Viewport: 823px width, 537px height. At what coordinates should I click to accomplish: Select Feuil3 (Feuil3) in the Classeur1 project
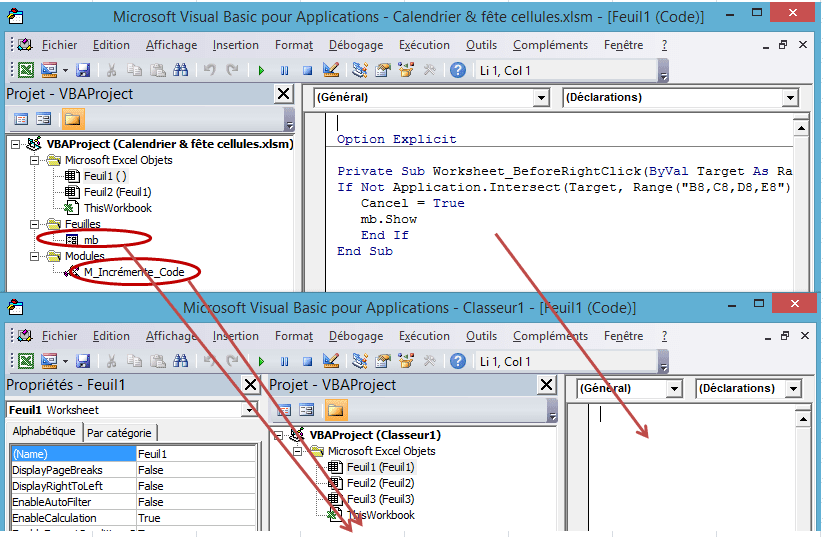click(x=380, y=499)
